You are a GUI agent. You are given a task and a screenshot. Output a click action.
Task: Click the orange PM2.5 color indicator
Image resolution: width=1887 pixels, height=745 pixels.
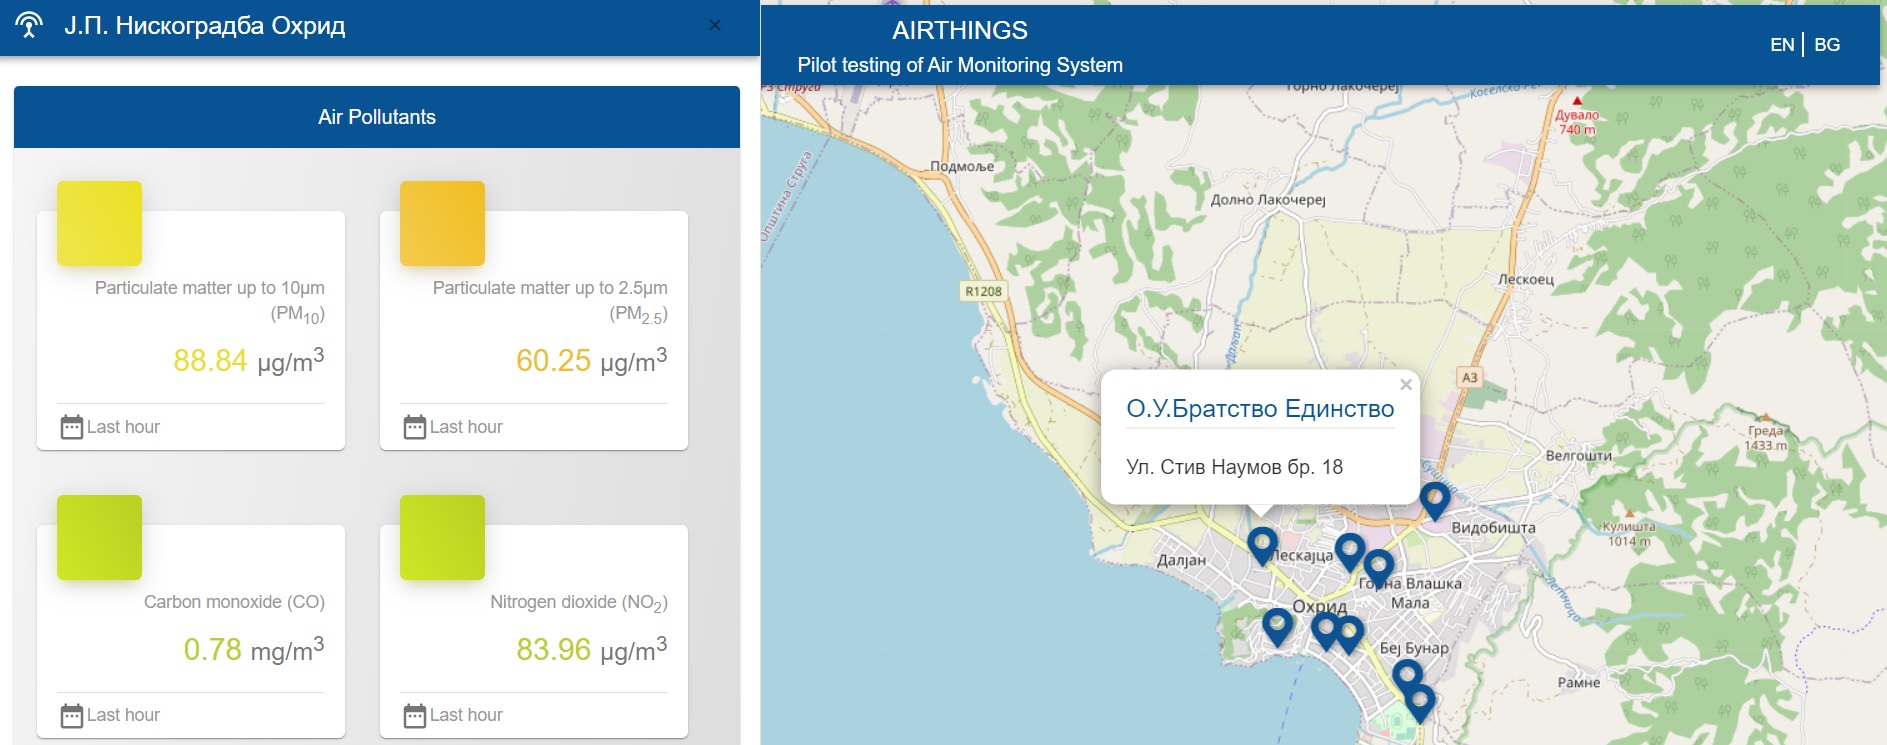(x=442, y=223)
